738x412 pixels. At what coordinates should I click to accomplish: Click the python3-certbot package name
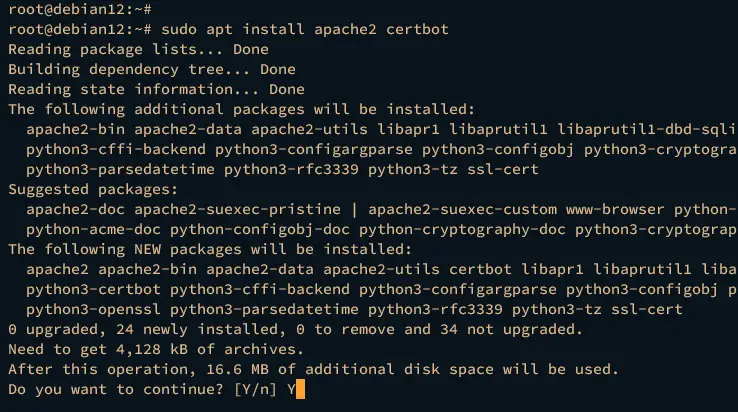[93, 289]
